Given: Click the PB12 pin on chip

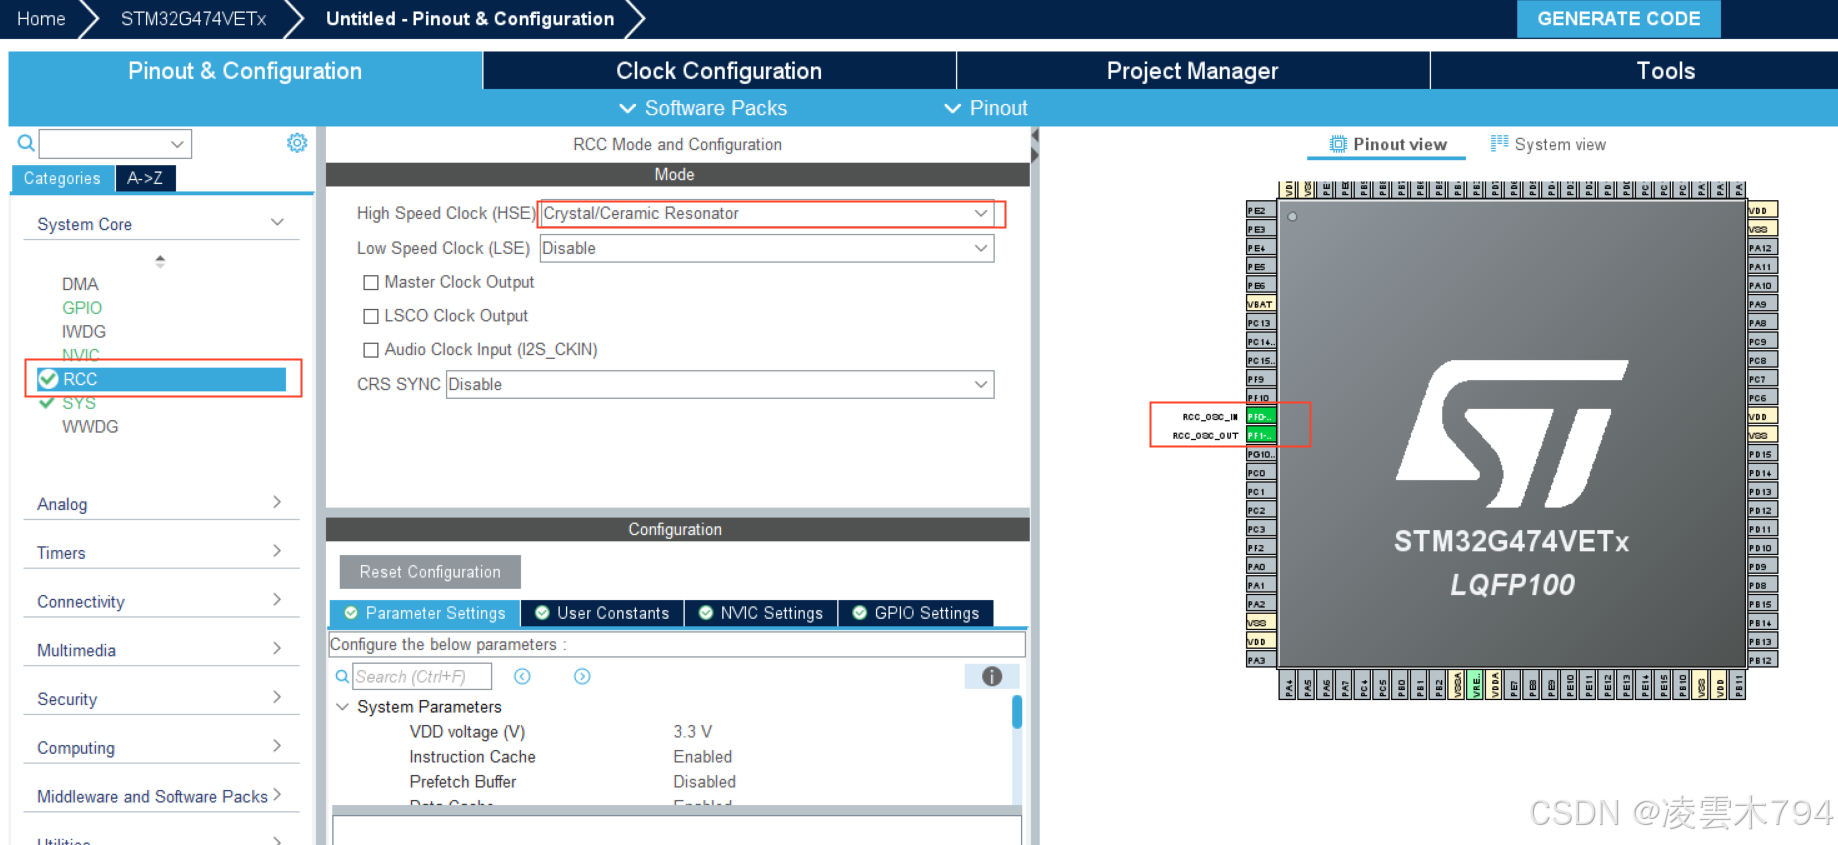Looking at the screenshot, I should click(x=1762, y=660).
